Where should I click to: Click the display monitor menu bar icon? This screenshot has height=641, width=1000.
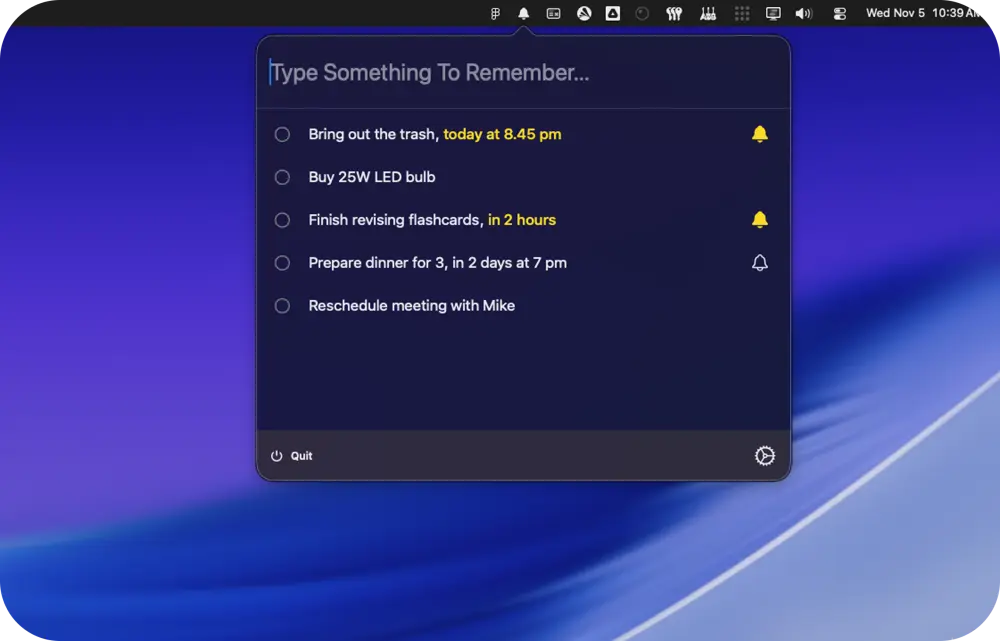click(773, 13)
